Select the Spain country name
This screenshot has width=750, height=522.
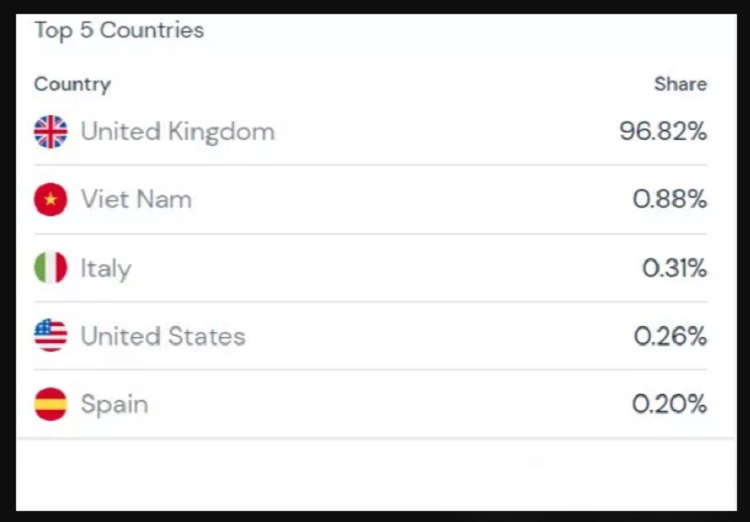114,405
